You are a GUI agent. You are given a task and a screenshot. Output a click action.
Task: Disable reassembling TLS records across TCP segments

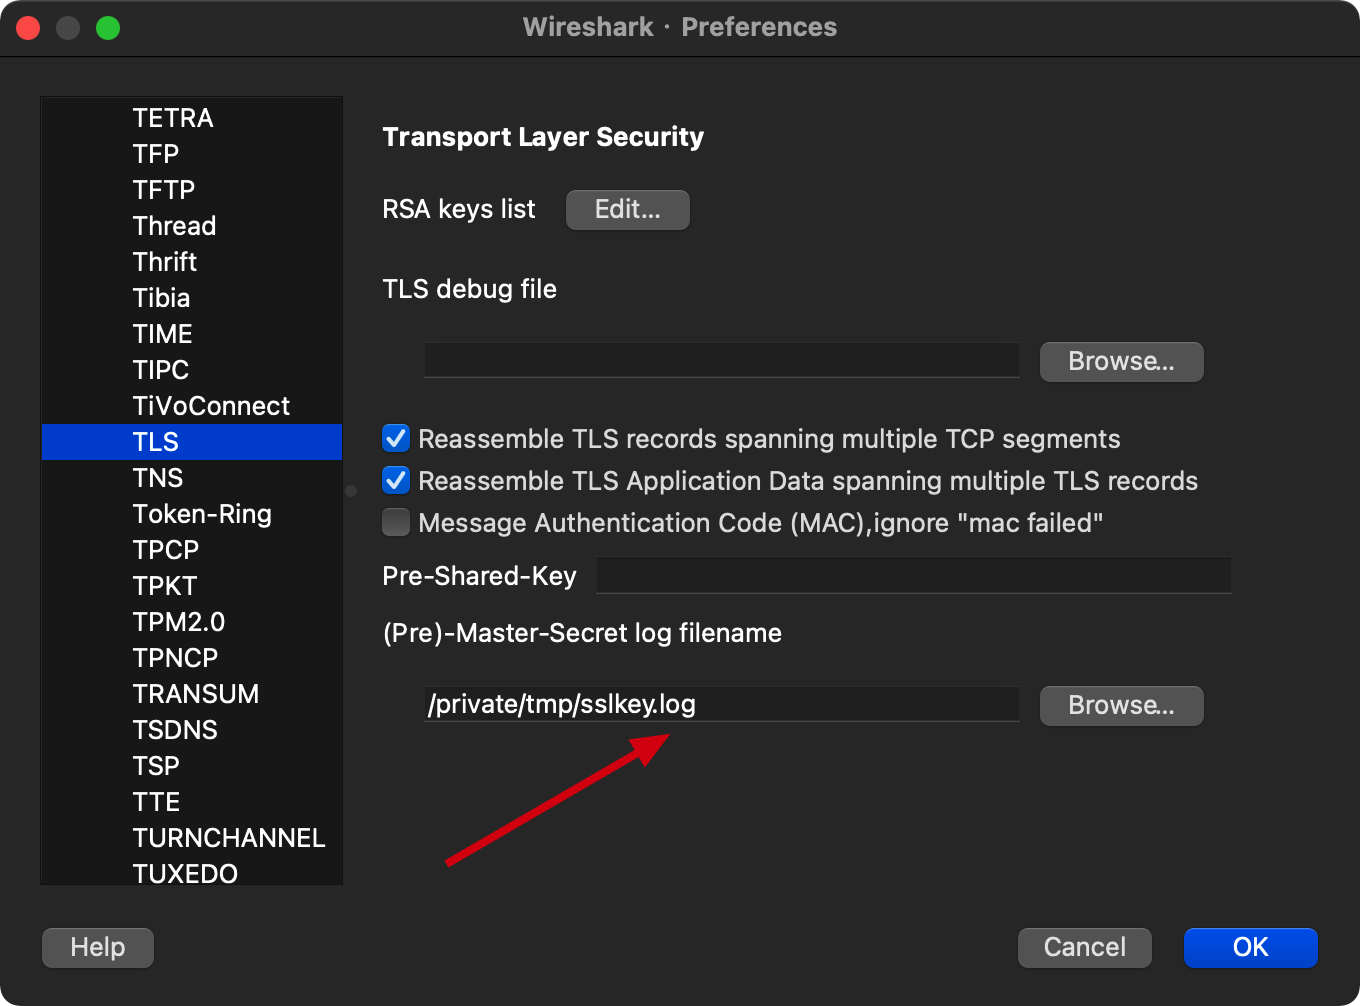[396, 439]
